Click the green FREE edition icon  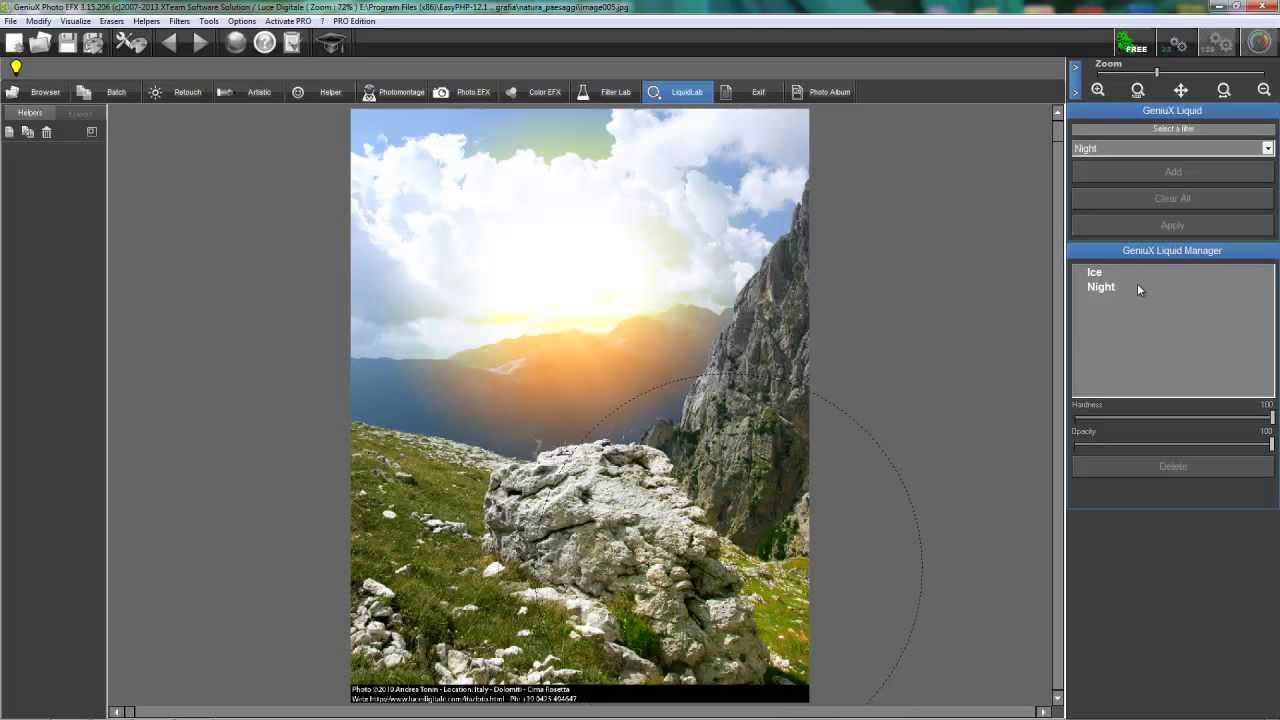[1133, 43]
